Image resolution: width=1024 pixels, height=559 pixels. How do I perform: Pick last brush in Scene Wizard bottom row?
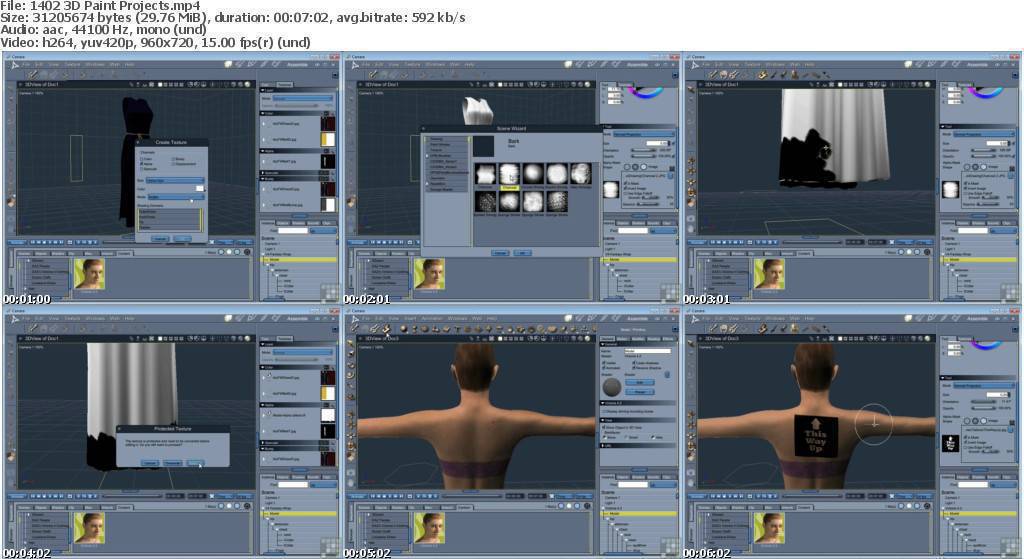coord(557,201)
